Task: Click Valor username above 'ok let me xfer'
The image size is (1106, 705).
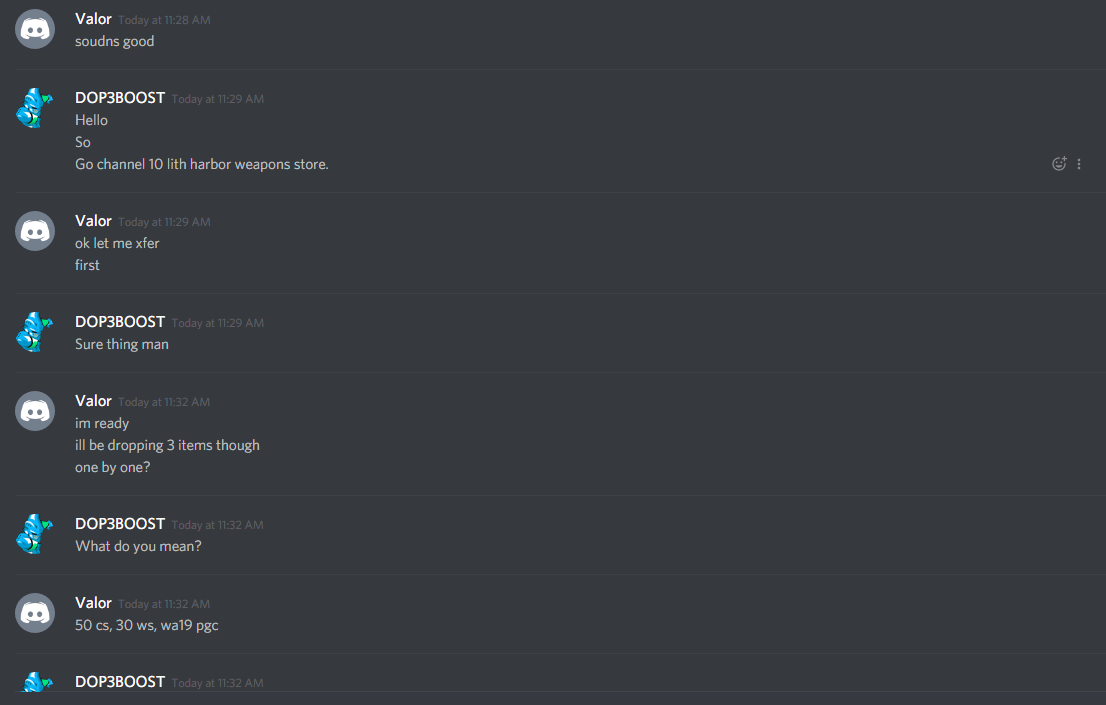Action: [93, 221]
